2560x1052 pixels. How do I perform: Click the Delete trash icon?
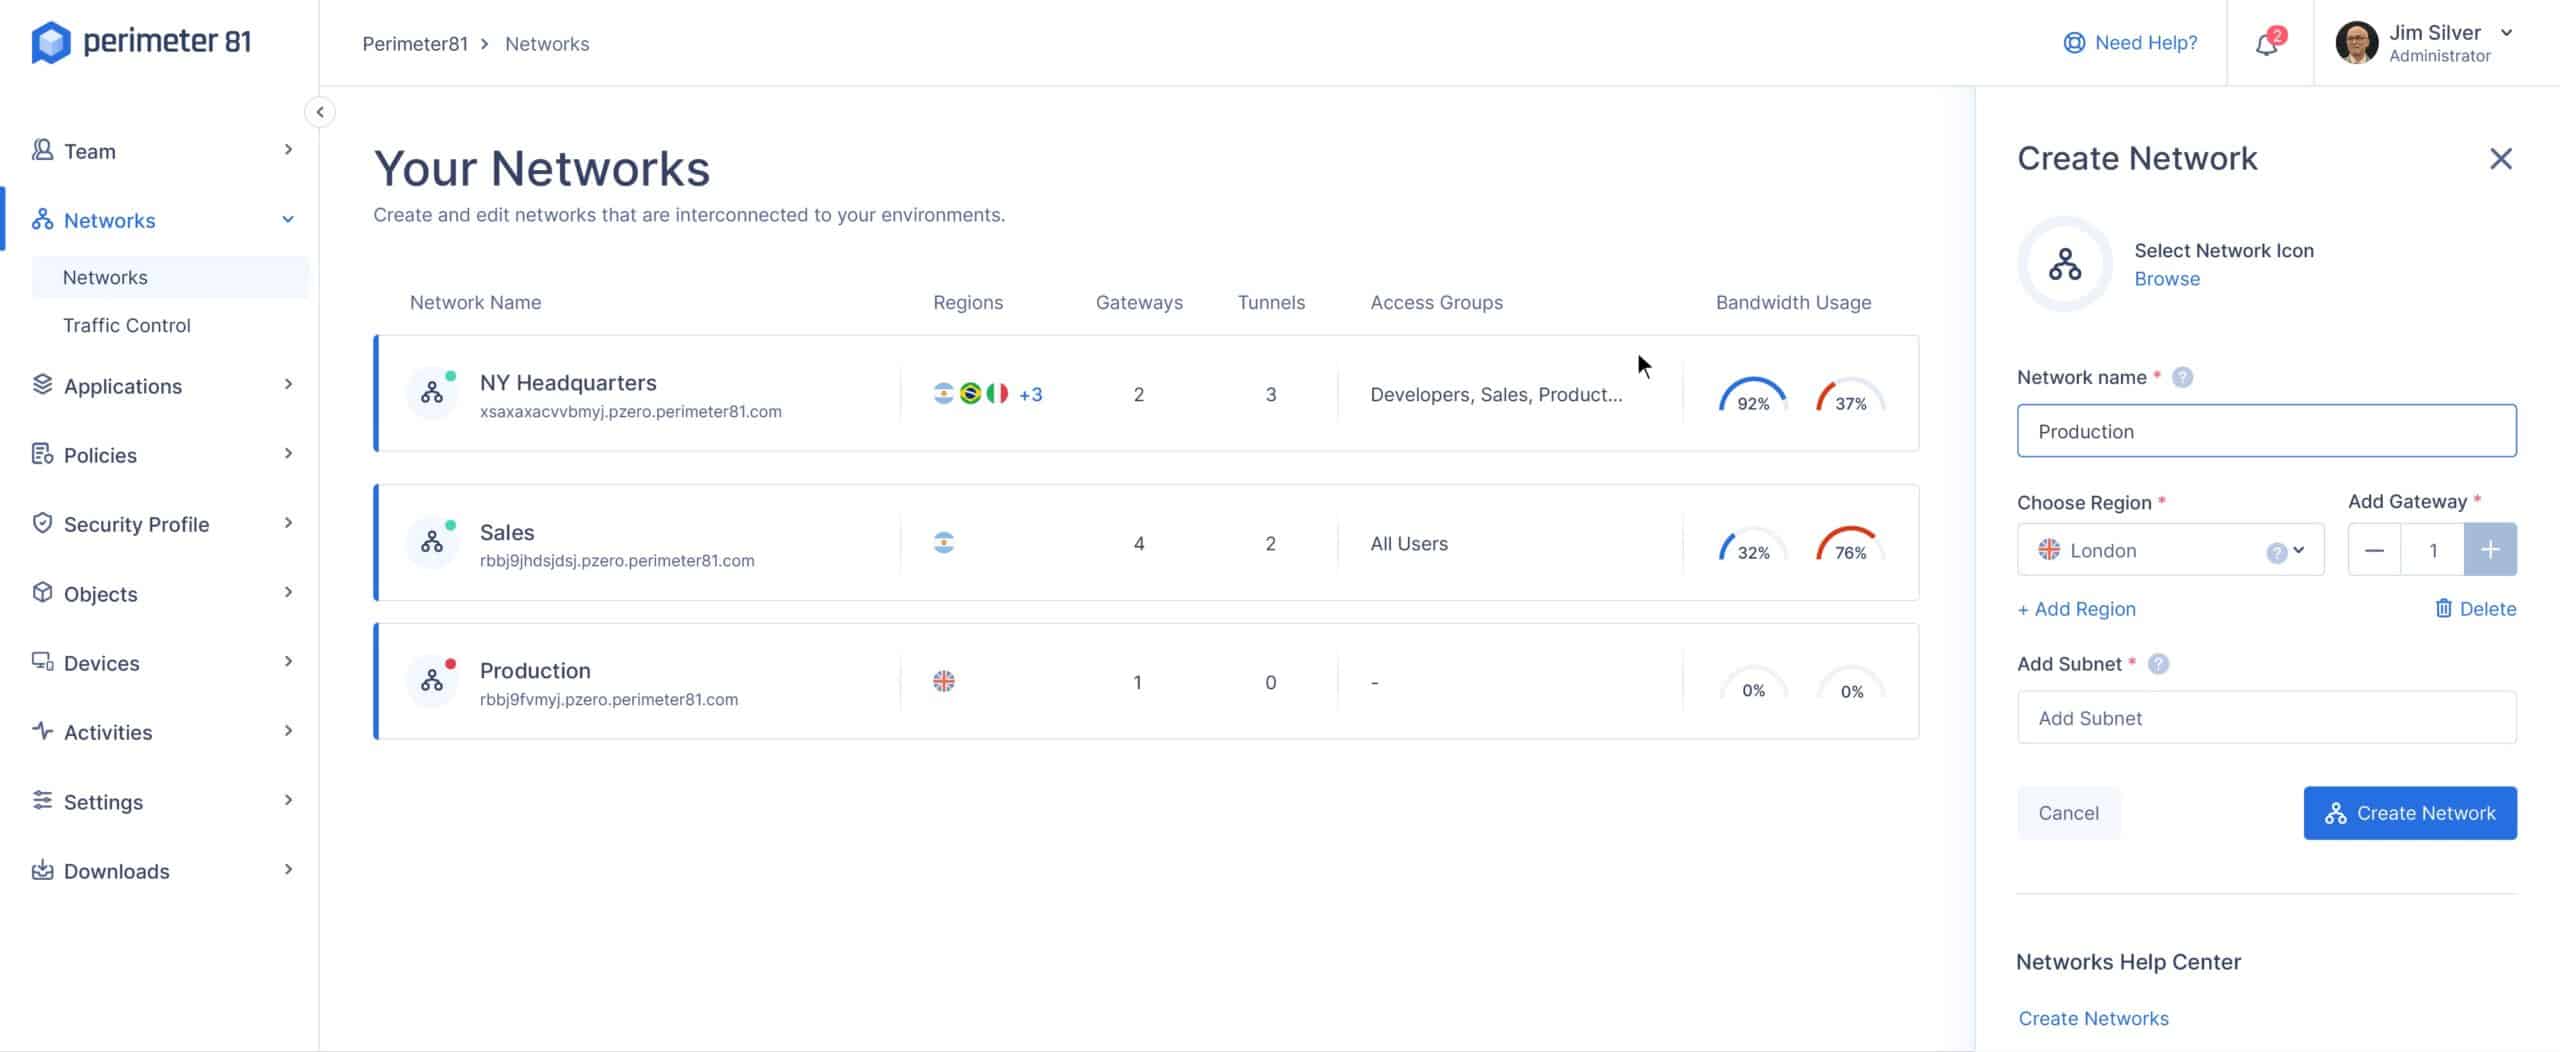tap(2443, 609)
